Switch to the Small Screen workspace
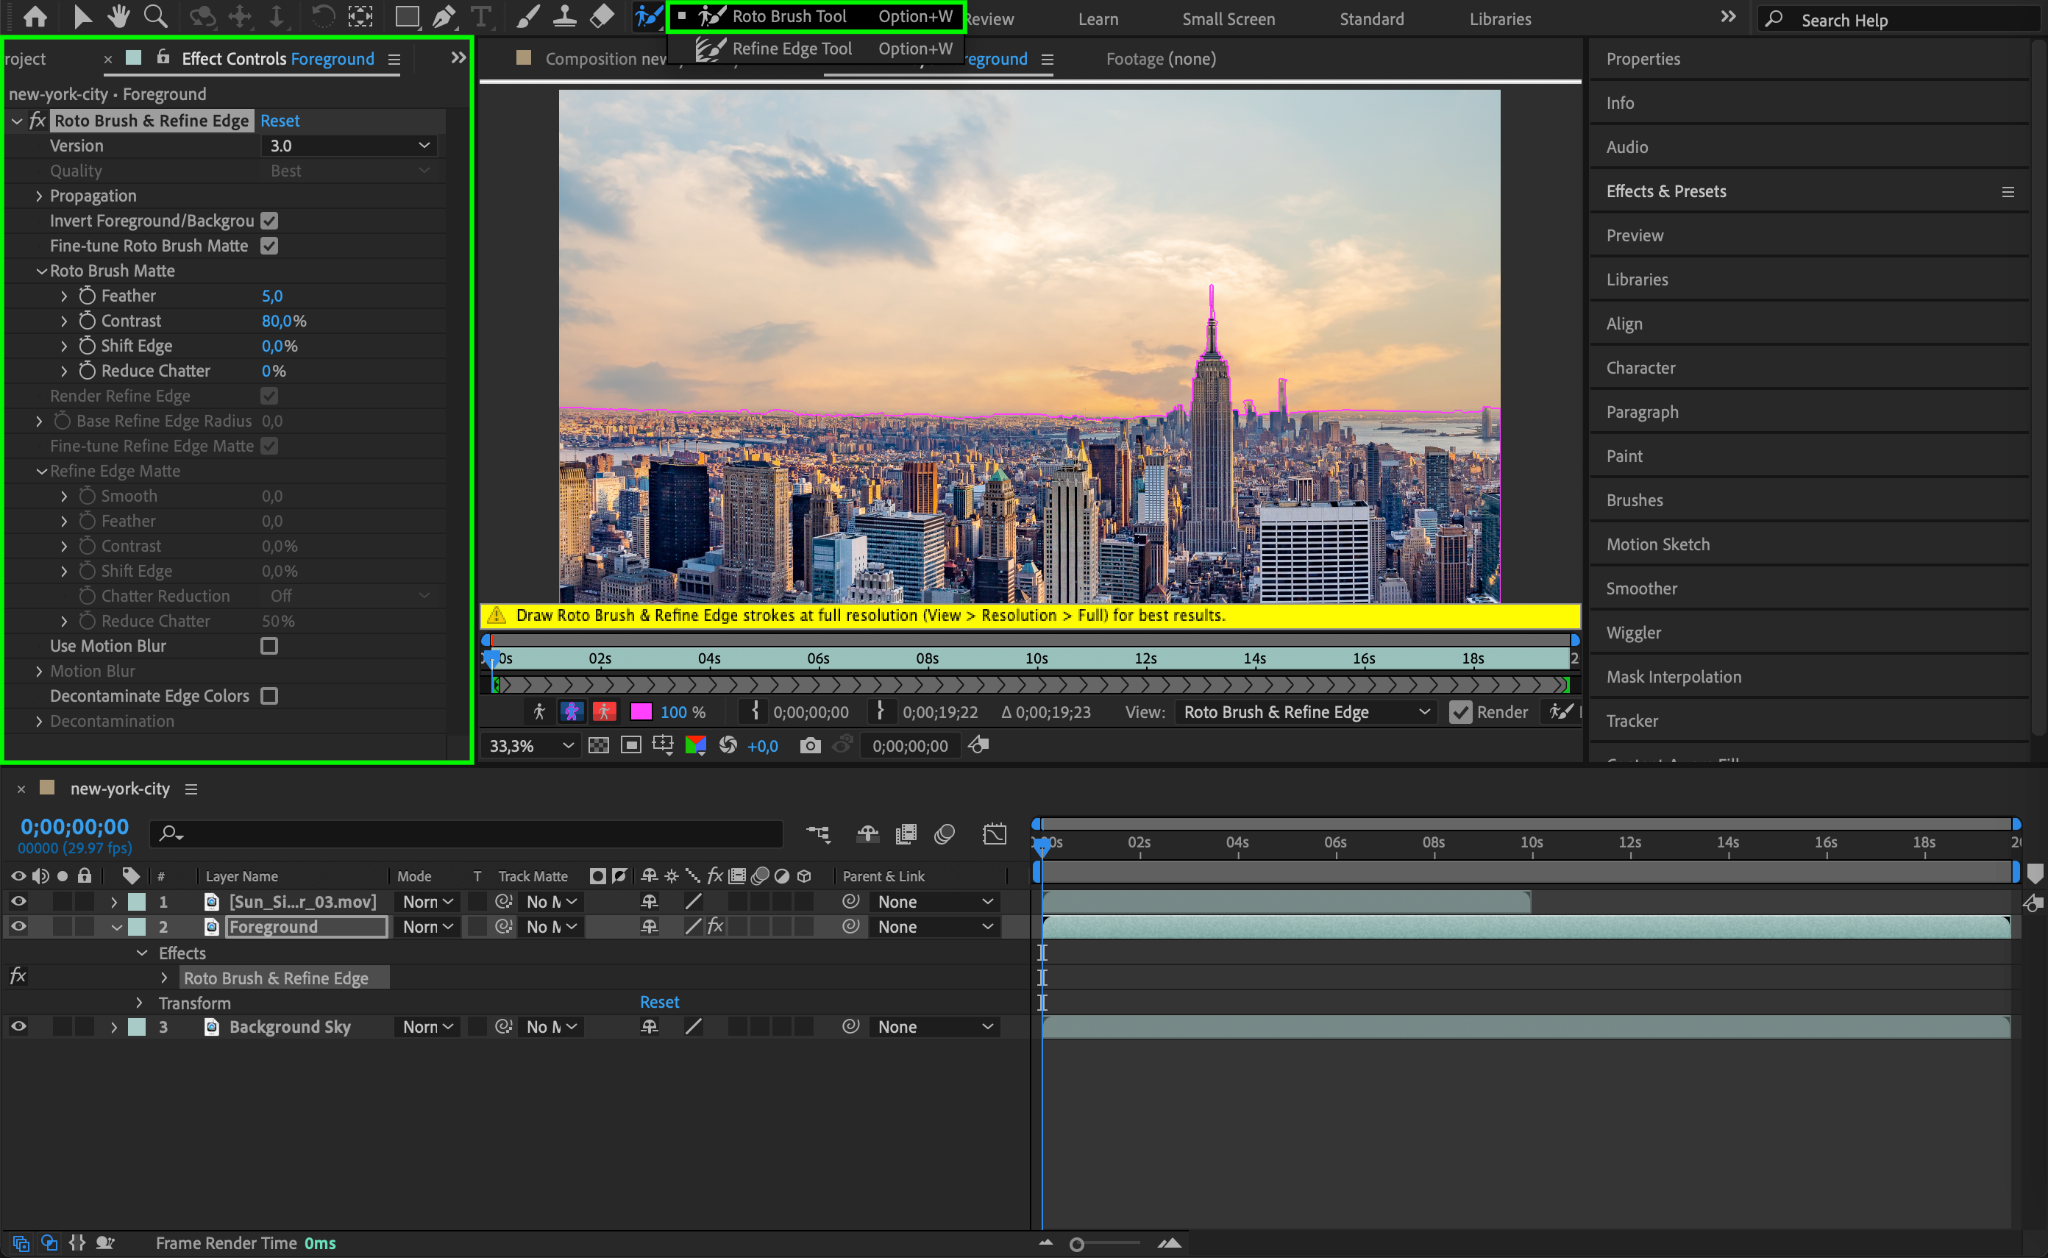Viewport: 2048px width, 1258px height. 1228,19
